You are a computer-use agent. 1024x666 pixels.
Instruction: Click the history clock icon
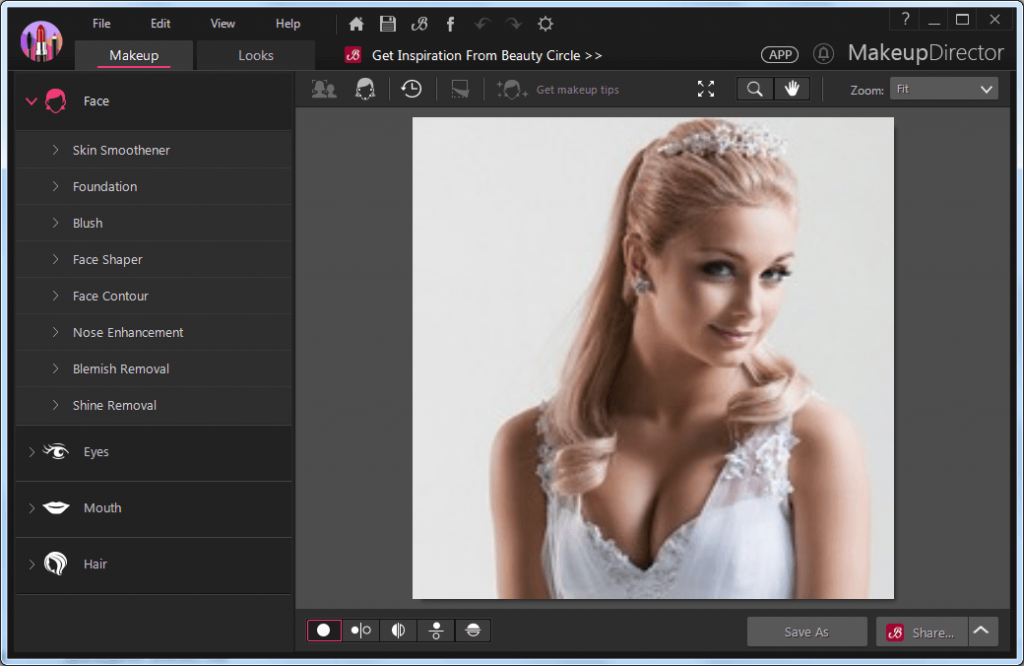click(x=411, y=89)
